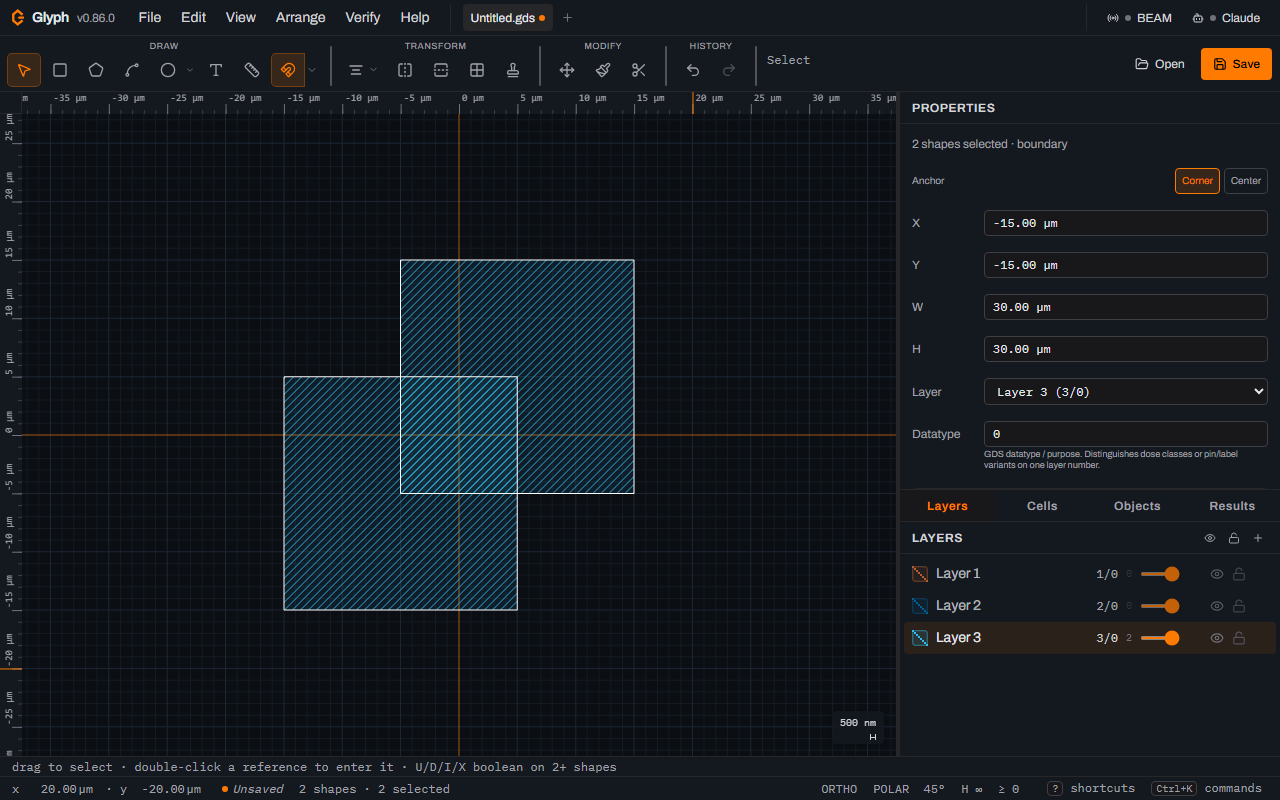Lock Layer 1
Screen dimensions: 1280x800
[x=1239, y=574]
